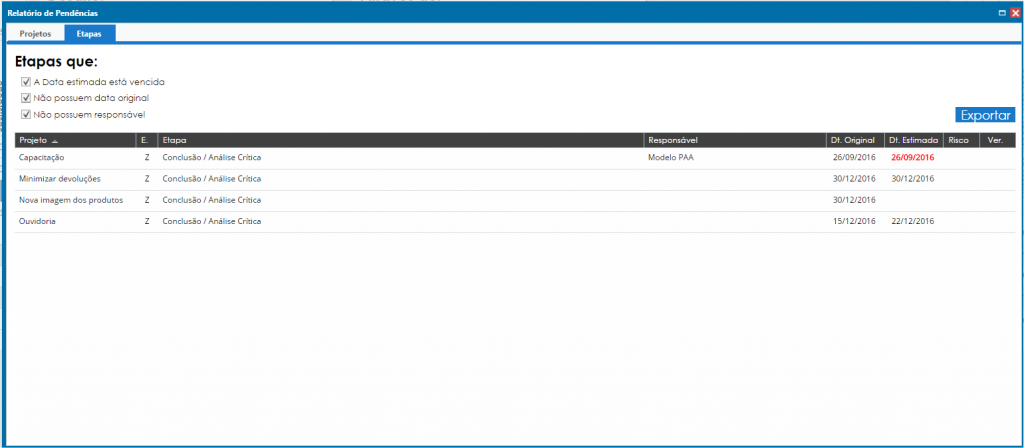Click the Ver. column header
The height and width of the screenshot is (448, 1024).
(997, 140)
